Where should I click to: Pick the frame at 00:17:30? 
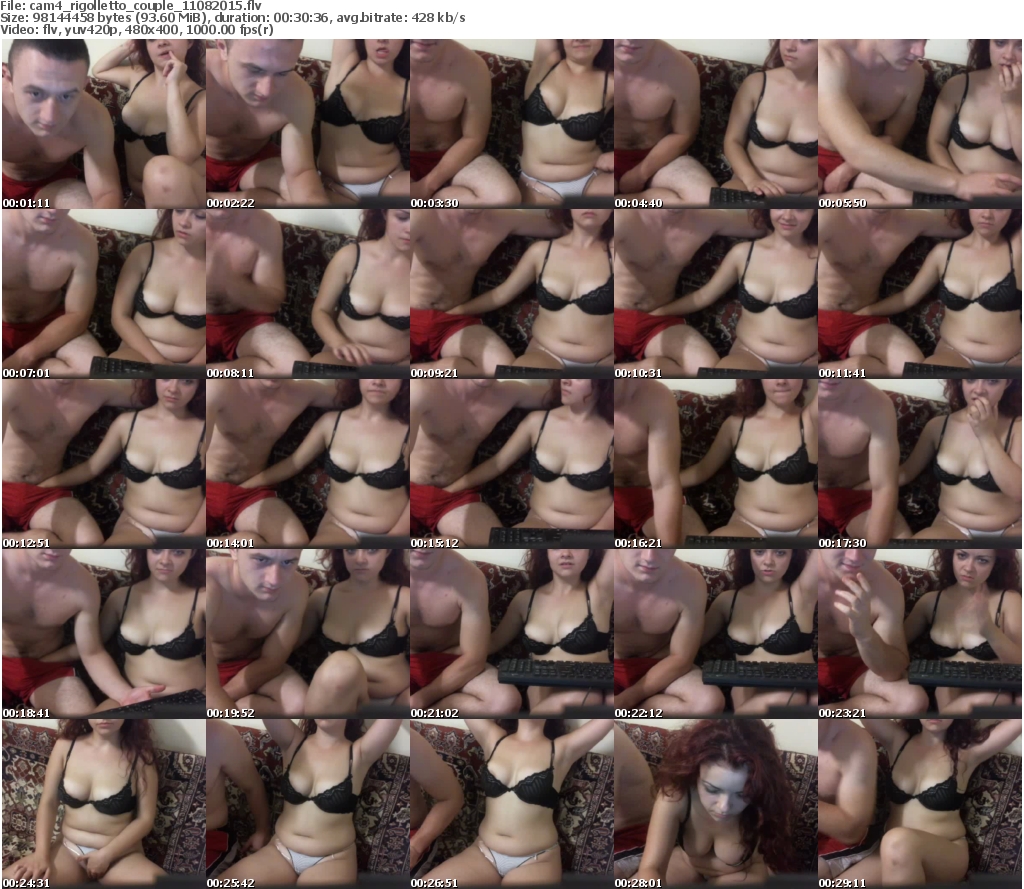[920, 464]
